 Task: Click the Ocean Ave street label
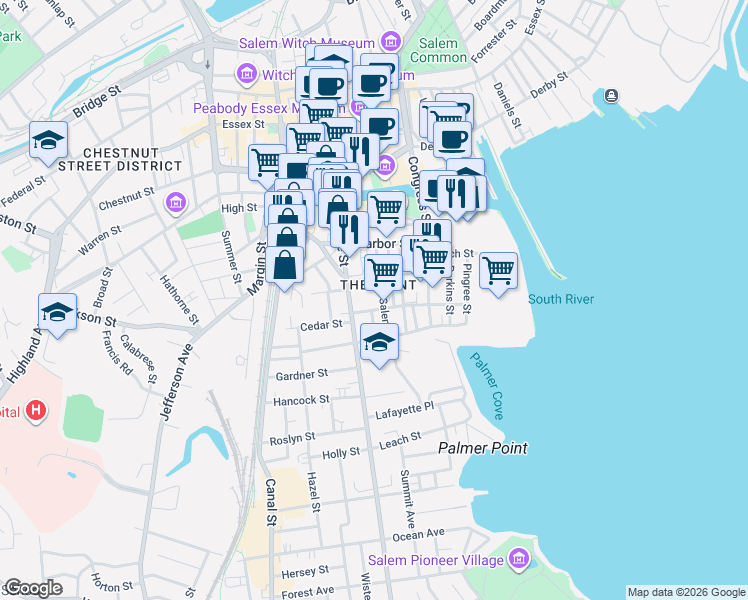coord(418,534)
